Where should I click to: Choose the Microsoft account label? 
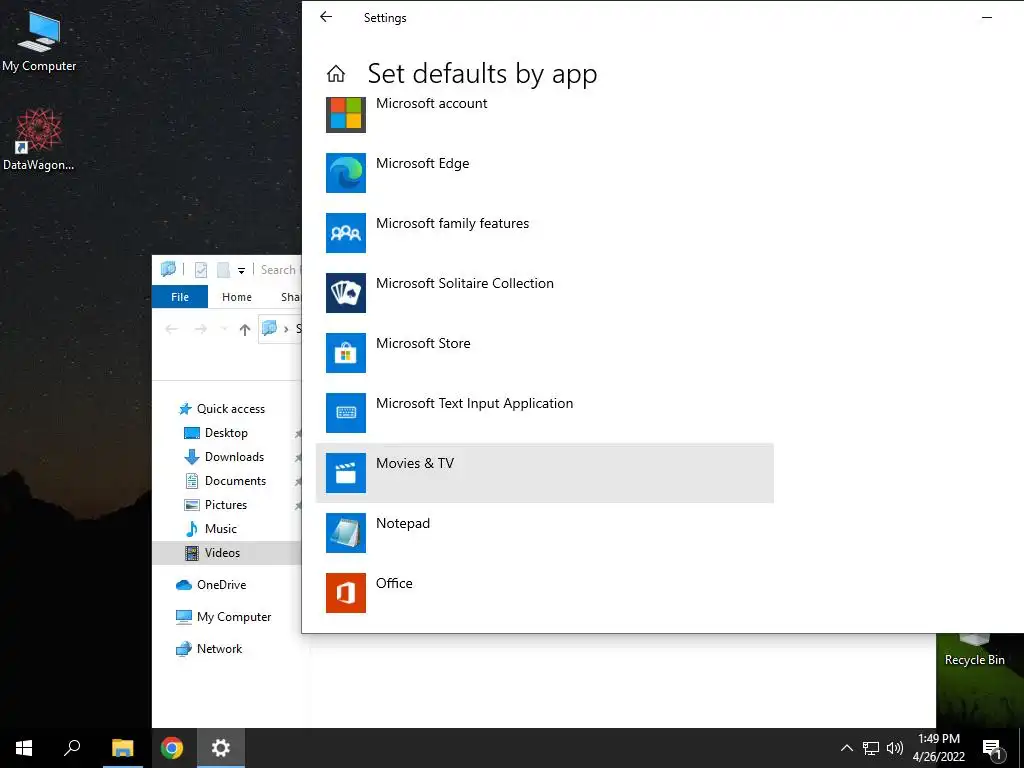tap(432, 103)
